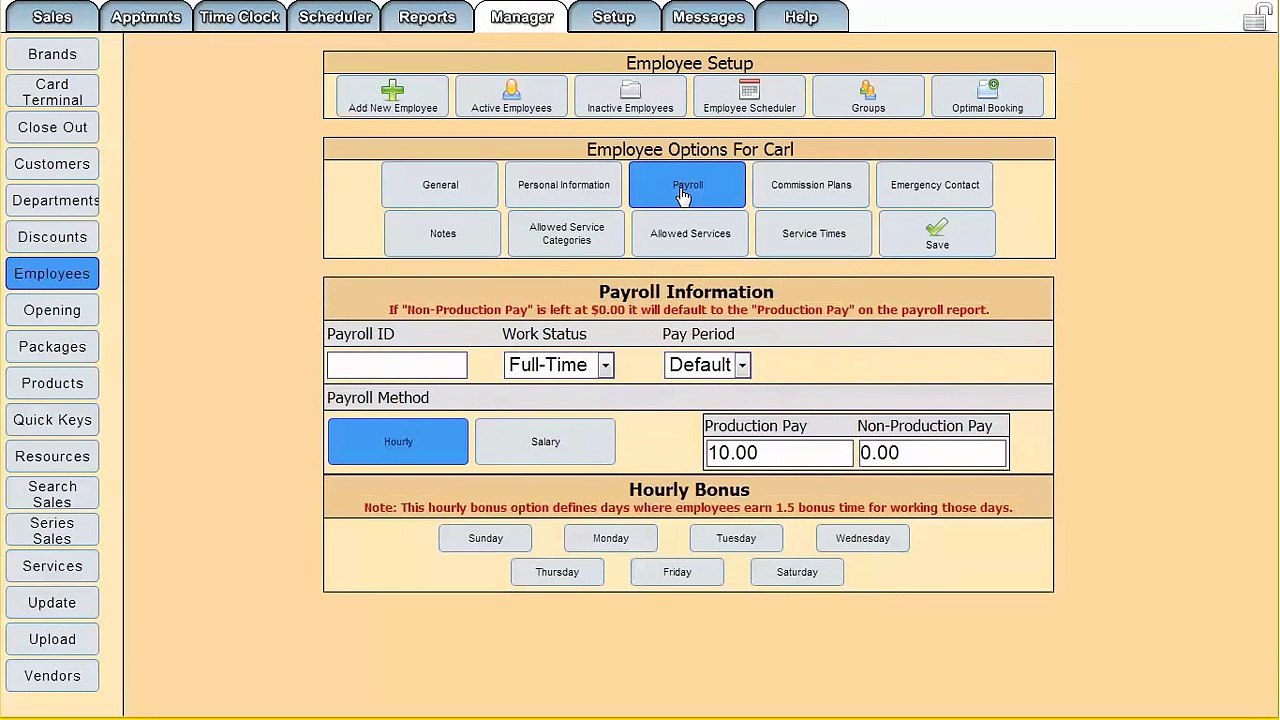
Task: Select Hourly payroll method
Action: pyautogui.click(x=398, y=442)
